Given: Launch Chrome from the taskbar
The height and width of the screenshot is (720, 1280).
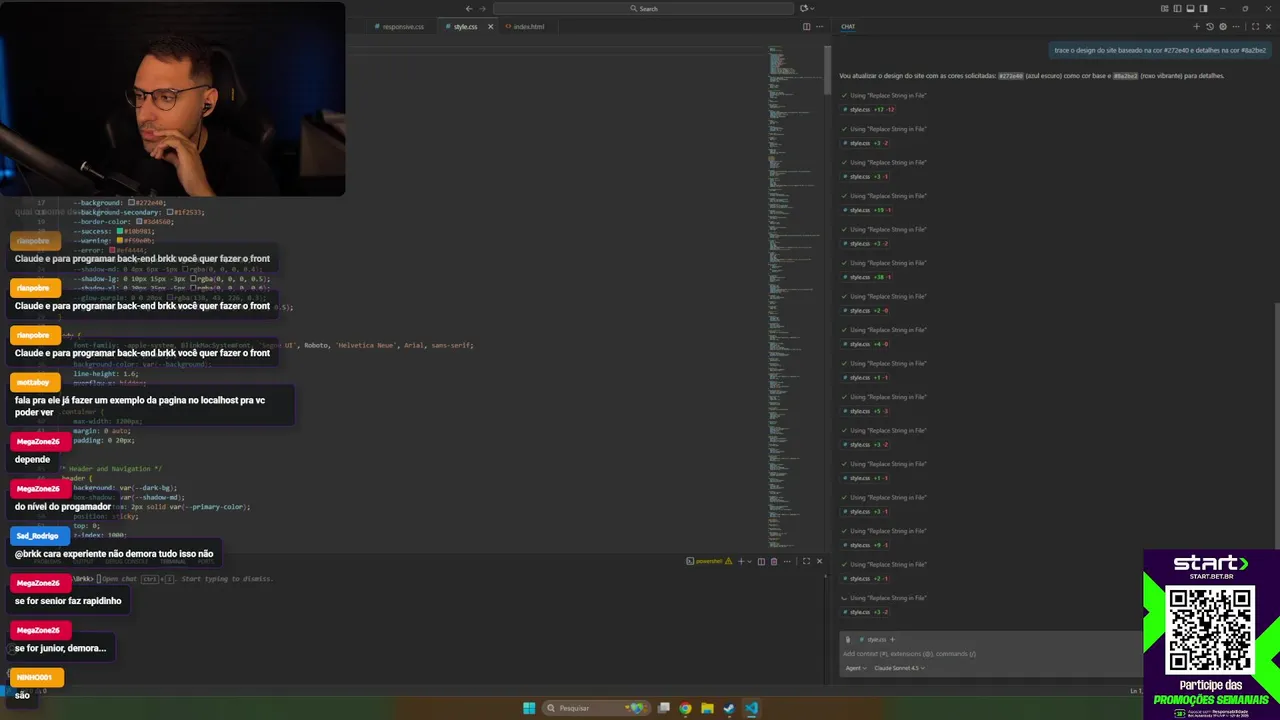Looking at the screenshot, I should pos(685,708).
